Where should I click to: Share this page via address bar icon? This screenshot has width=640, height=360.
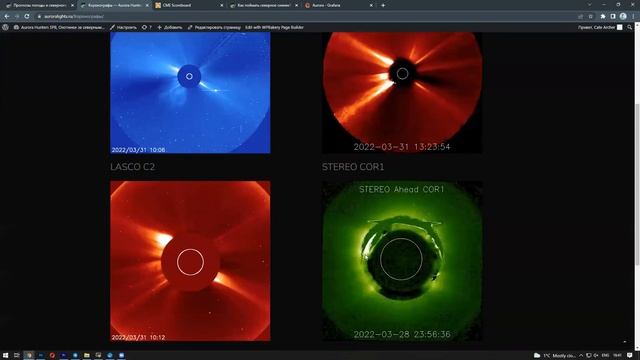tap(580, 16)
